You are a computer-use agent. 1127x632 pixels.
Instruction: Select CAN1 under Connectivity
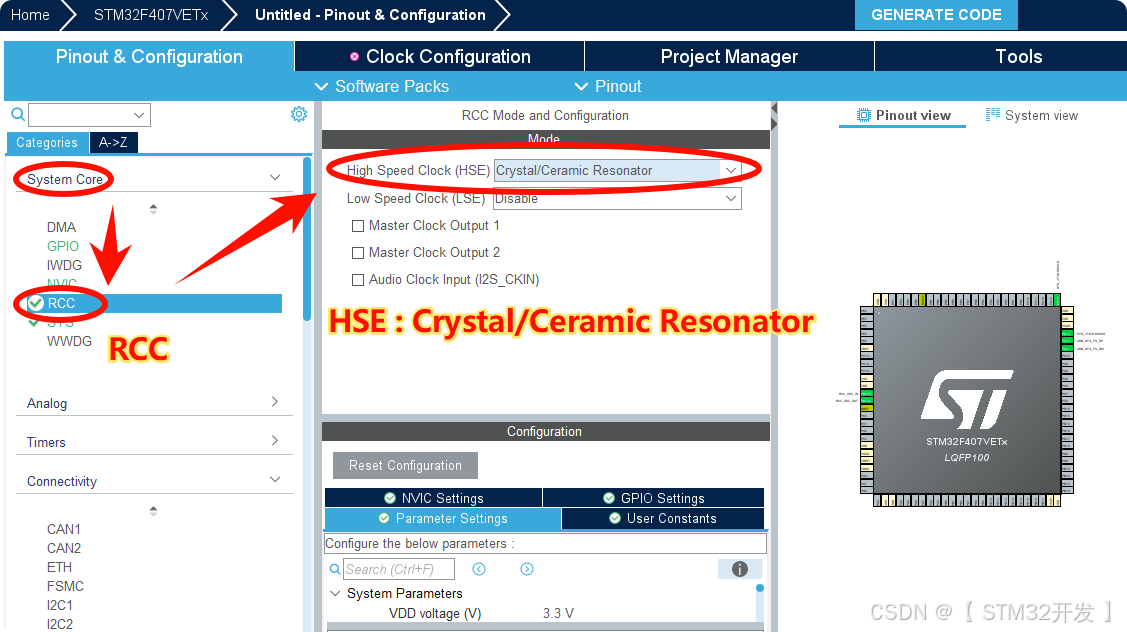pyautogui.click(x=63, y=529)
